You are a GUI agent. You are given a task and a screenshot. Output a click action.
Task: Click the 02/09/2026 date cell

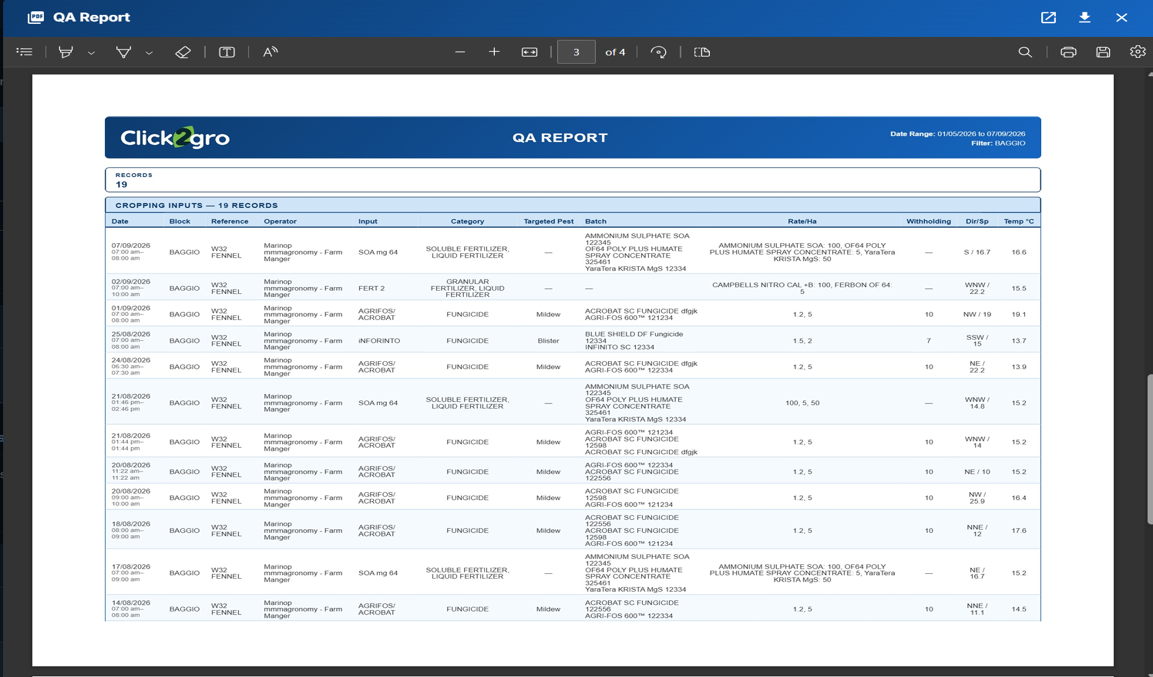click(x=130, y=282)
